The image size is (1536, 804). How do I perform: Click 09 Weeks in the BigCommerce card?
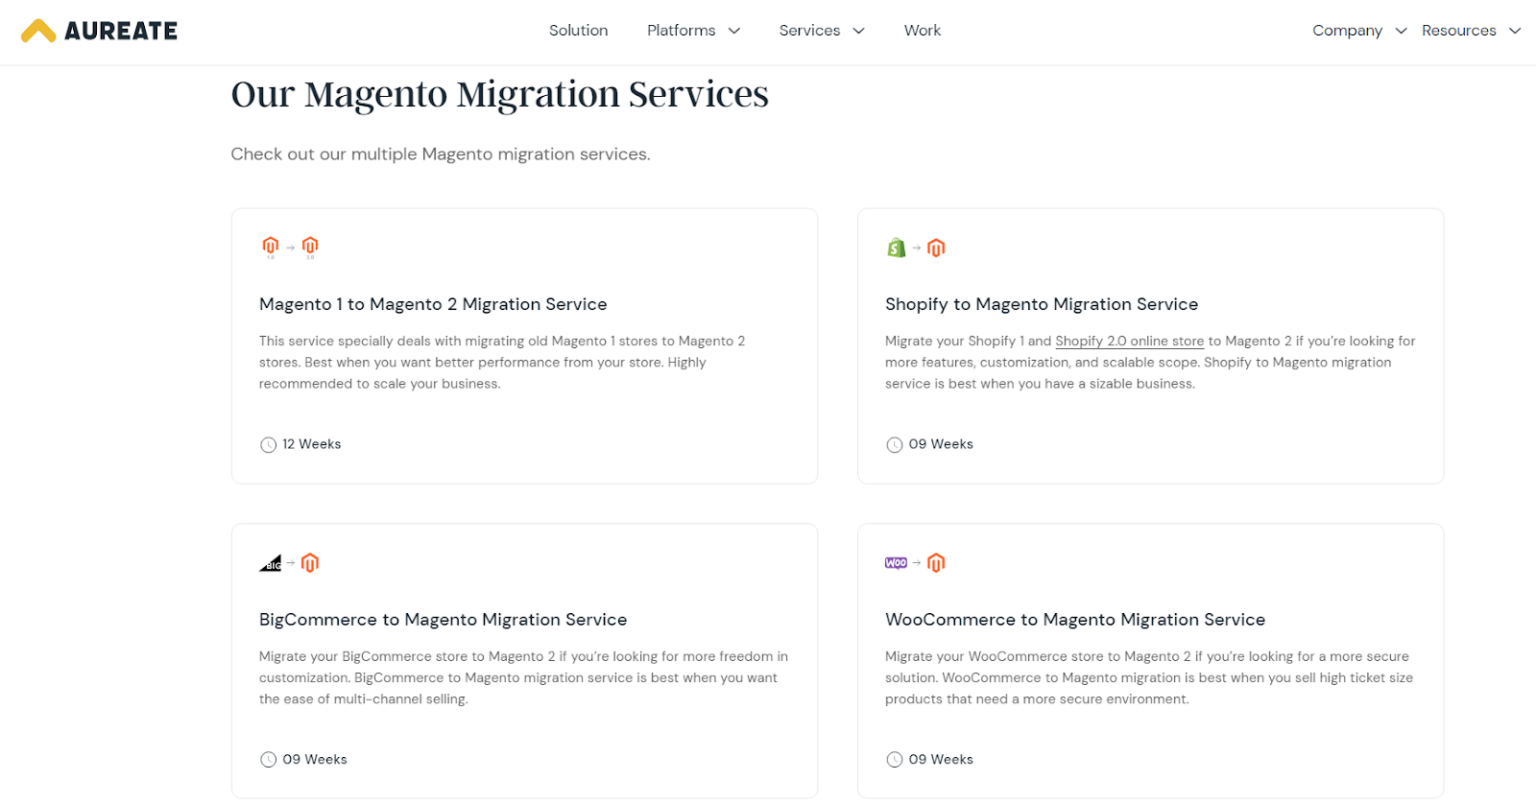314,760
